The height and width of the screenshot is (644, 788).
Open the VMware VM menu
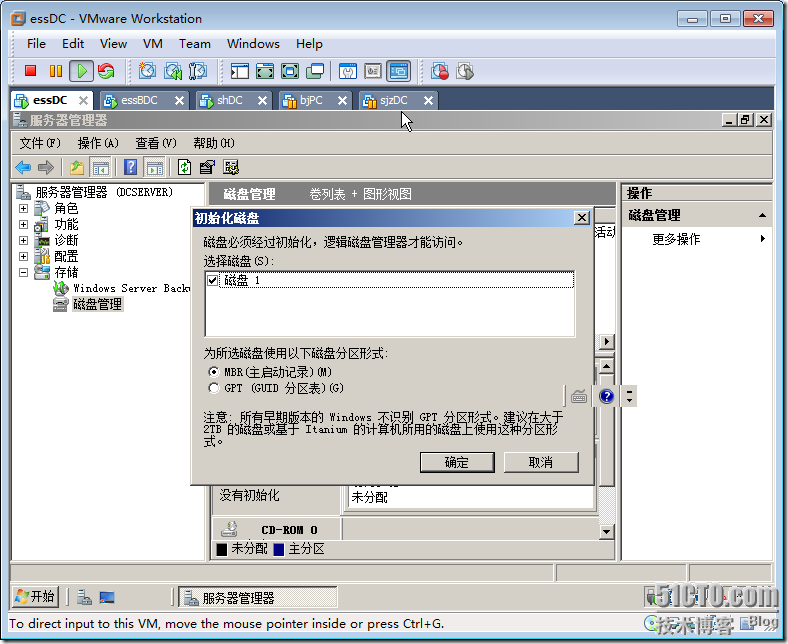153,44
